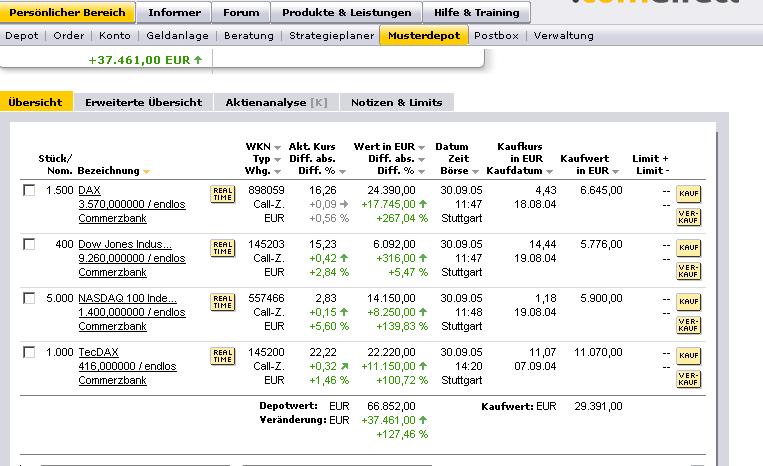Click the REAL TIME icon for Dow Jones
This screenshot has width=763, height=466.
coord(222,248)
